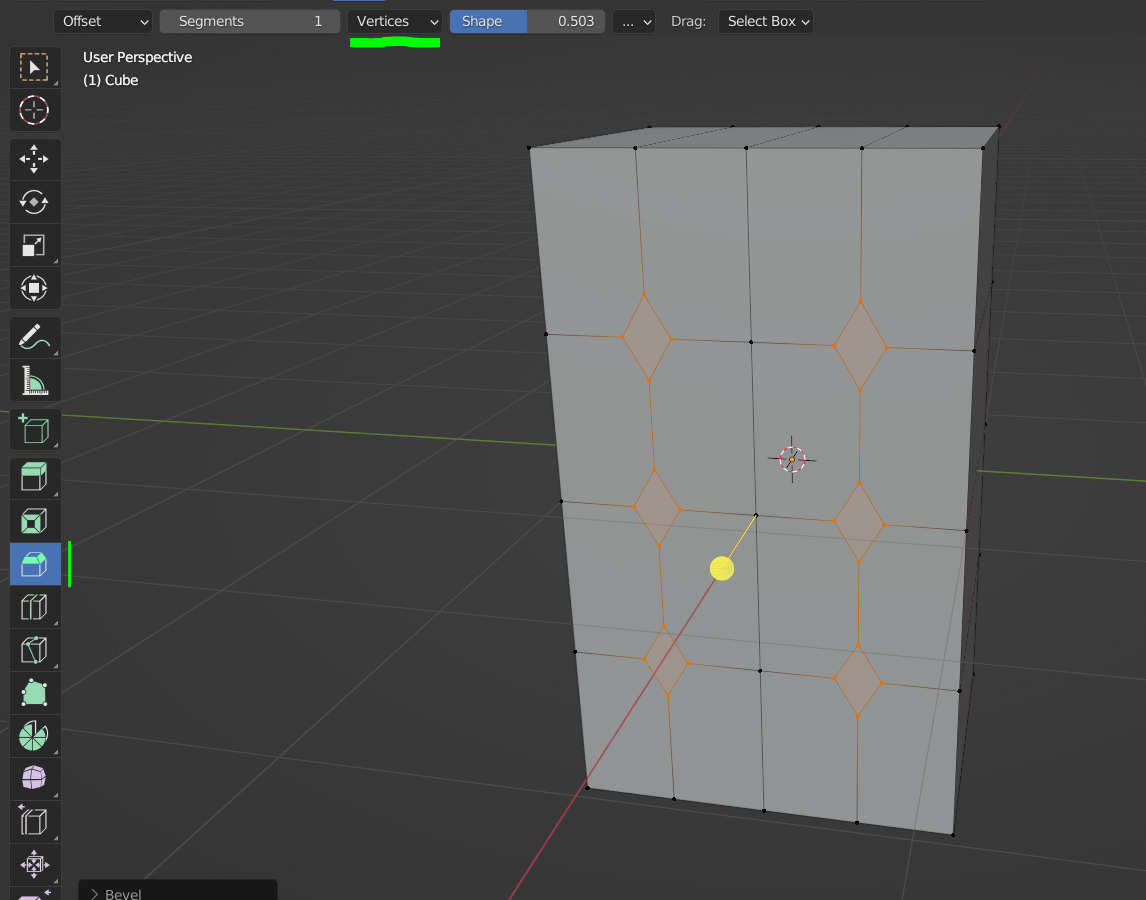Activate the Loop Cut tool

[35, 607]
